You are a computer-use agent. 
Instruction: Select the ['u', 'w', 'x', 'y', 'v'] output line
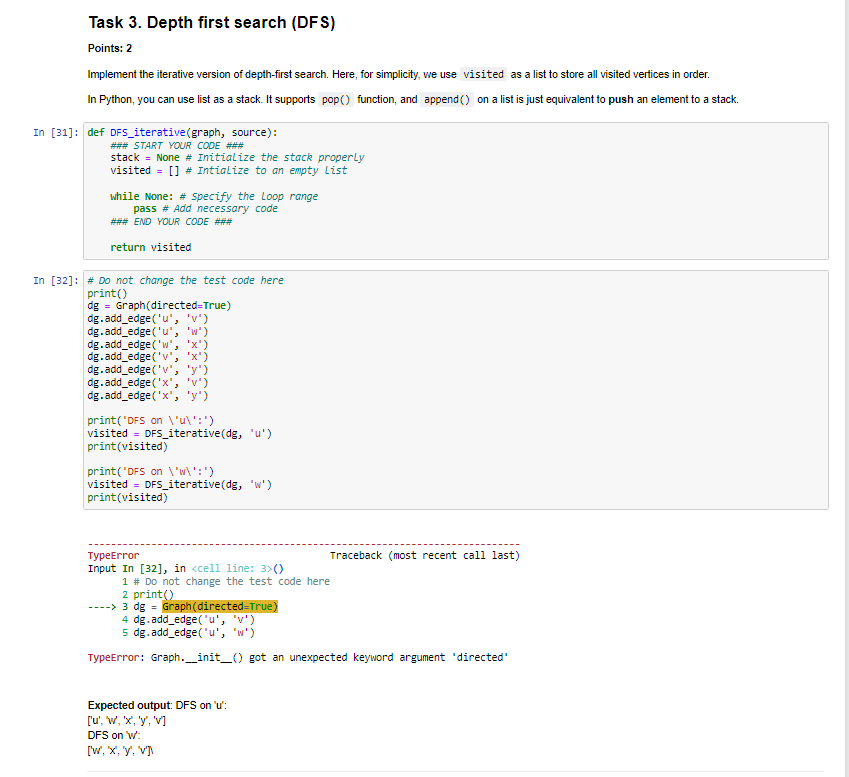tap(130, 720)
